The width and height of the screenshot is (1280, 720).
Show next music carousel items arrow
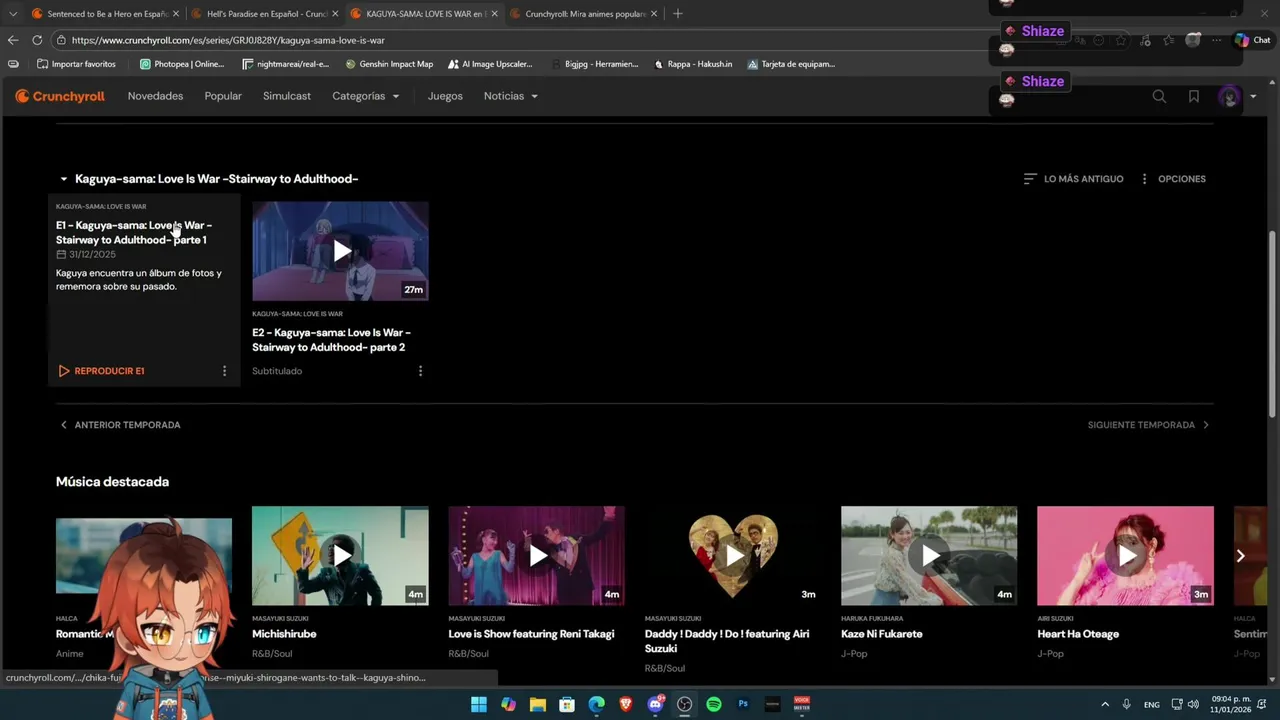tap(1240, 556)
